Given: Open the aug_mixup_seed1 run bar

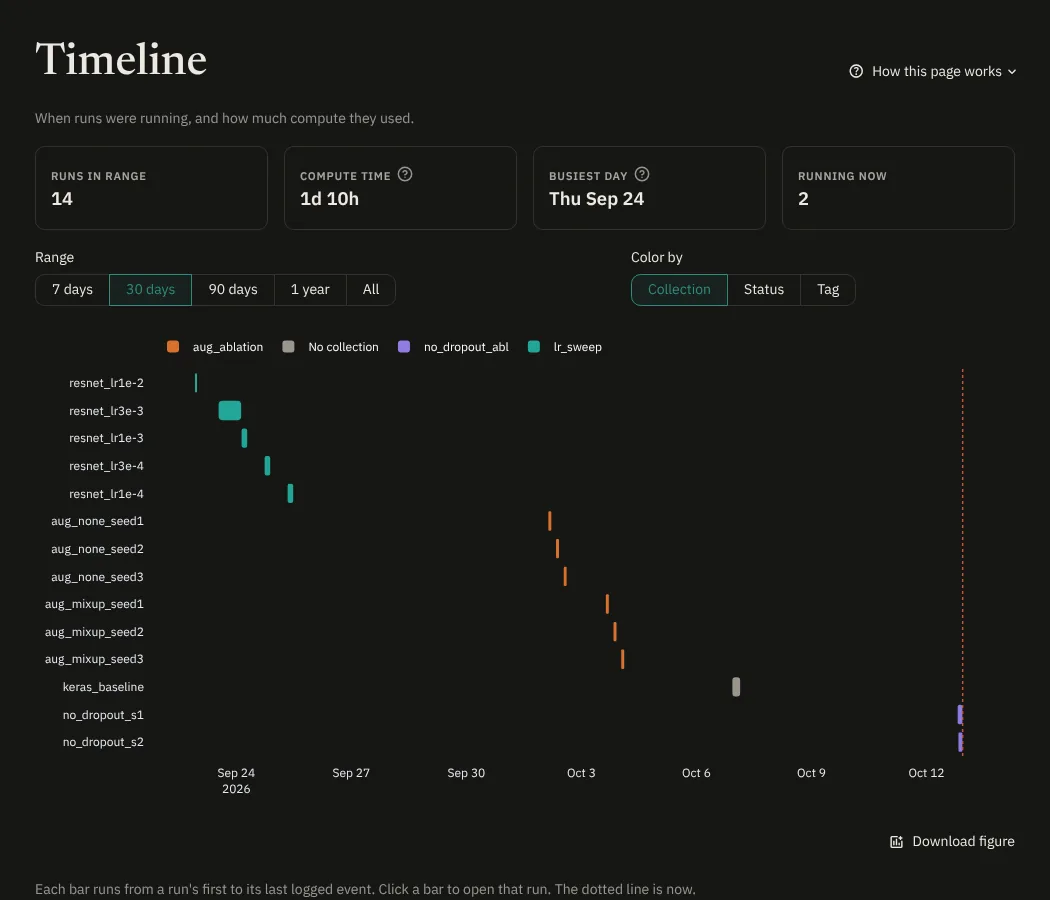Looking at the screenshot, I should click(x=607, y=604).
